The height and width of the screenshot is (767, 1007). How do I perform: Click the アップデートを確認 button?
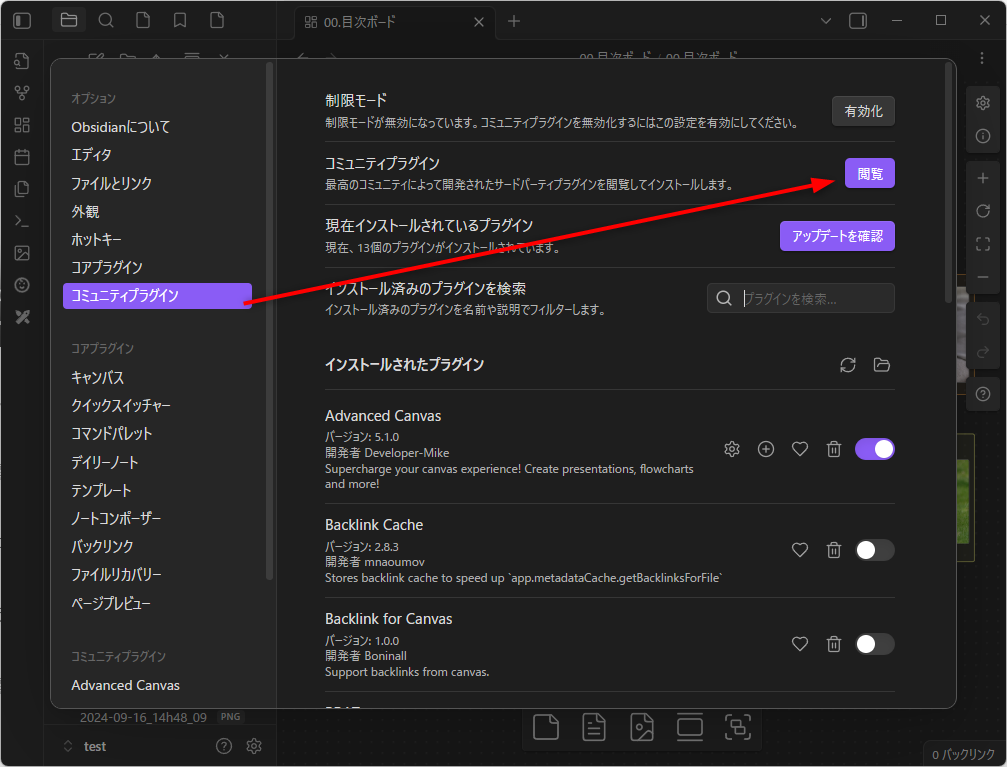click(837, 236)
